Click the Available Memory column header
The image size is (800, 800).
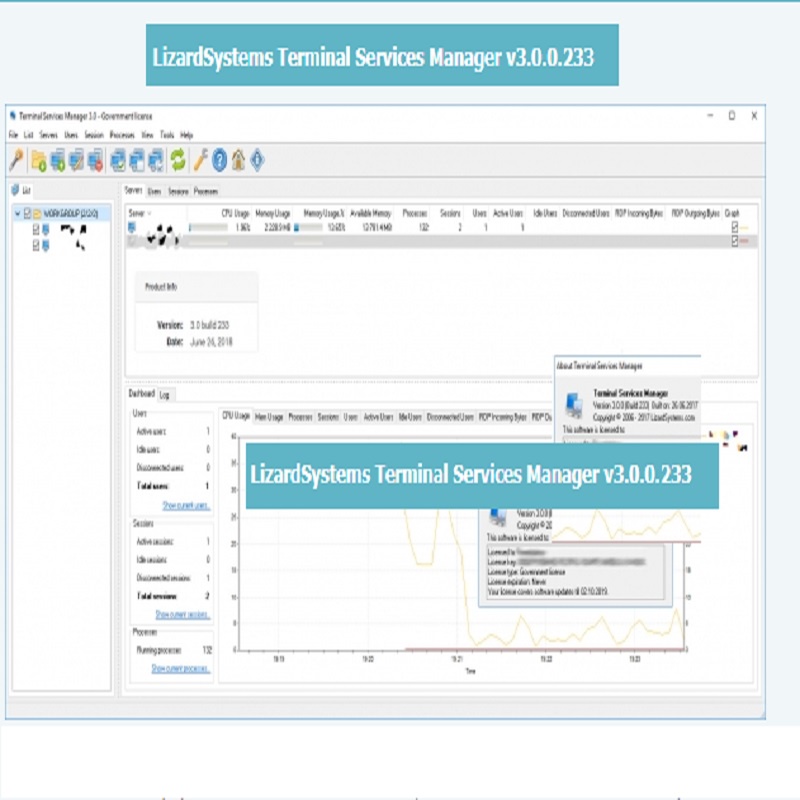371,213
